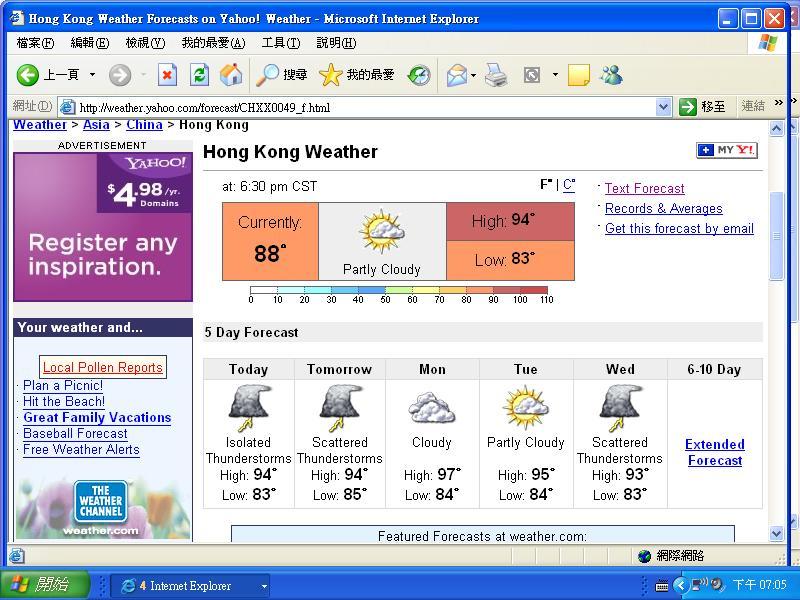Expand the address bar dropdown arrow

click(663, 107)
